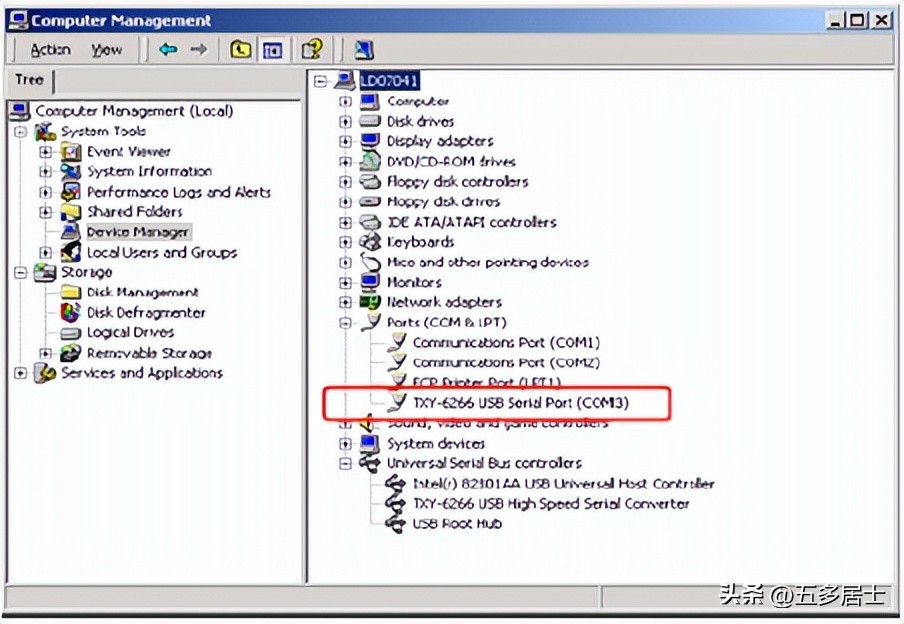The height and width of the screenshot is (624, 904).
Task: Click the Shared Folders icon
Action: point(71,212)
